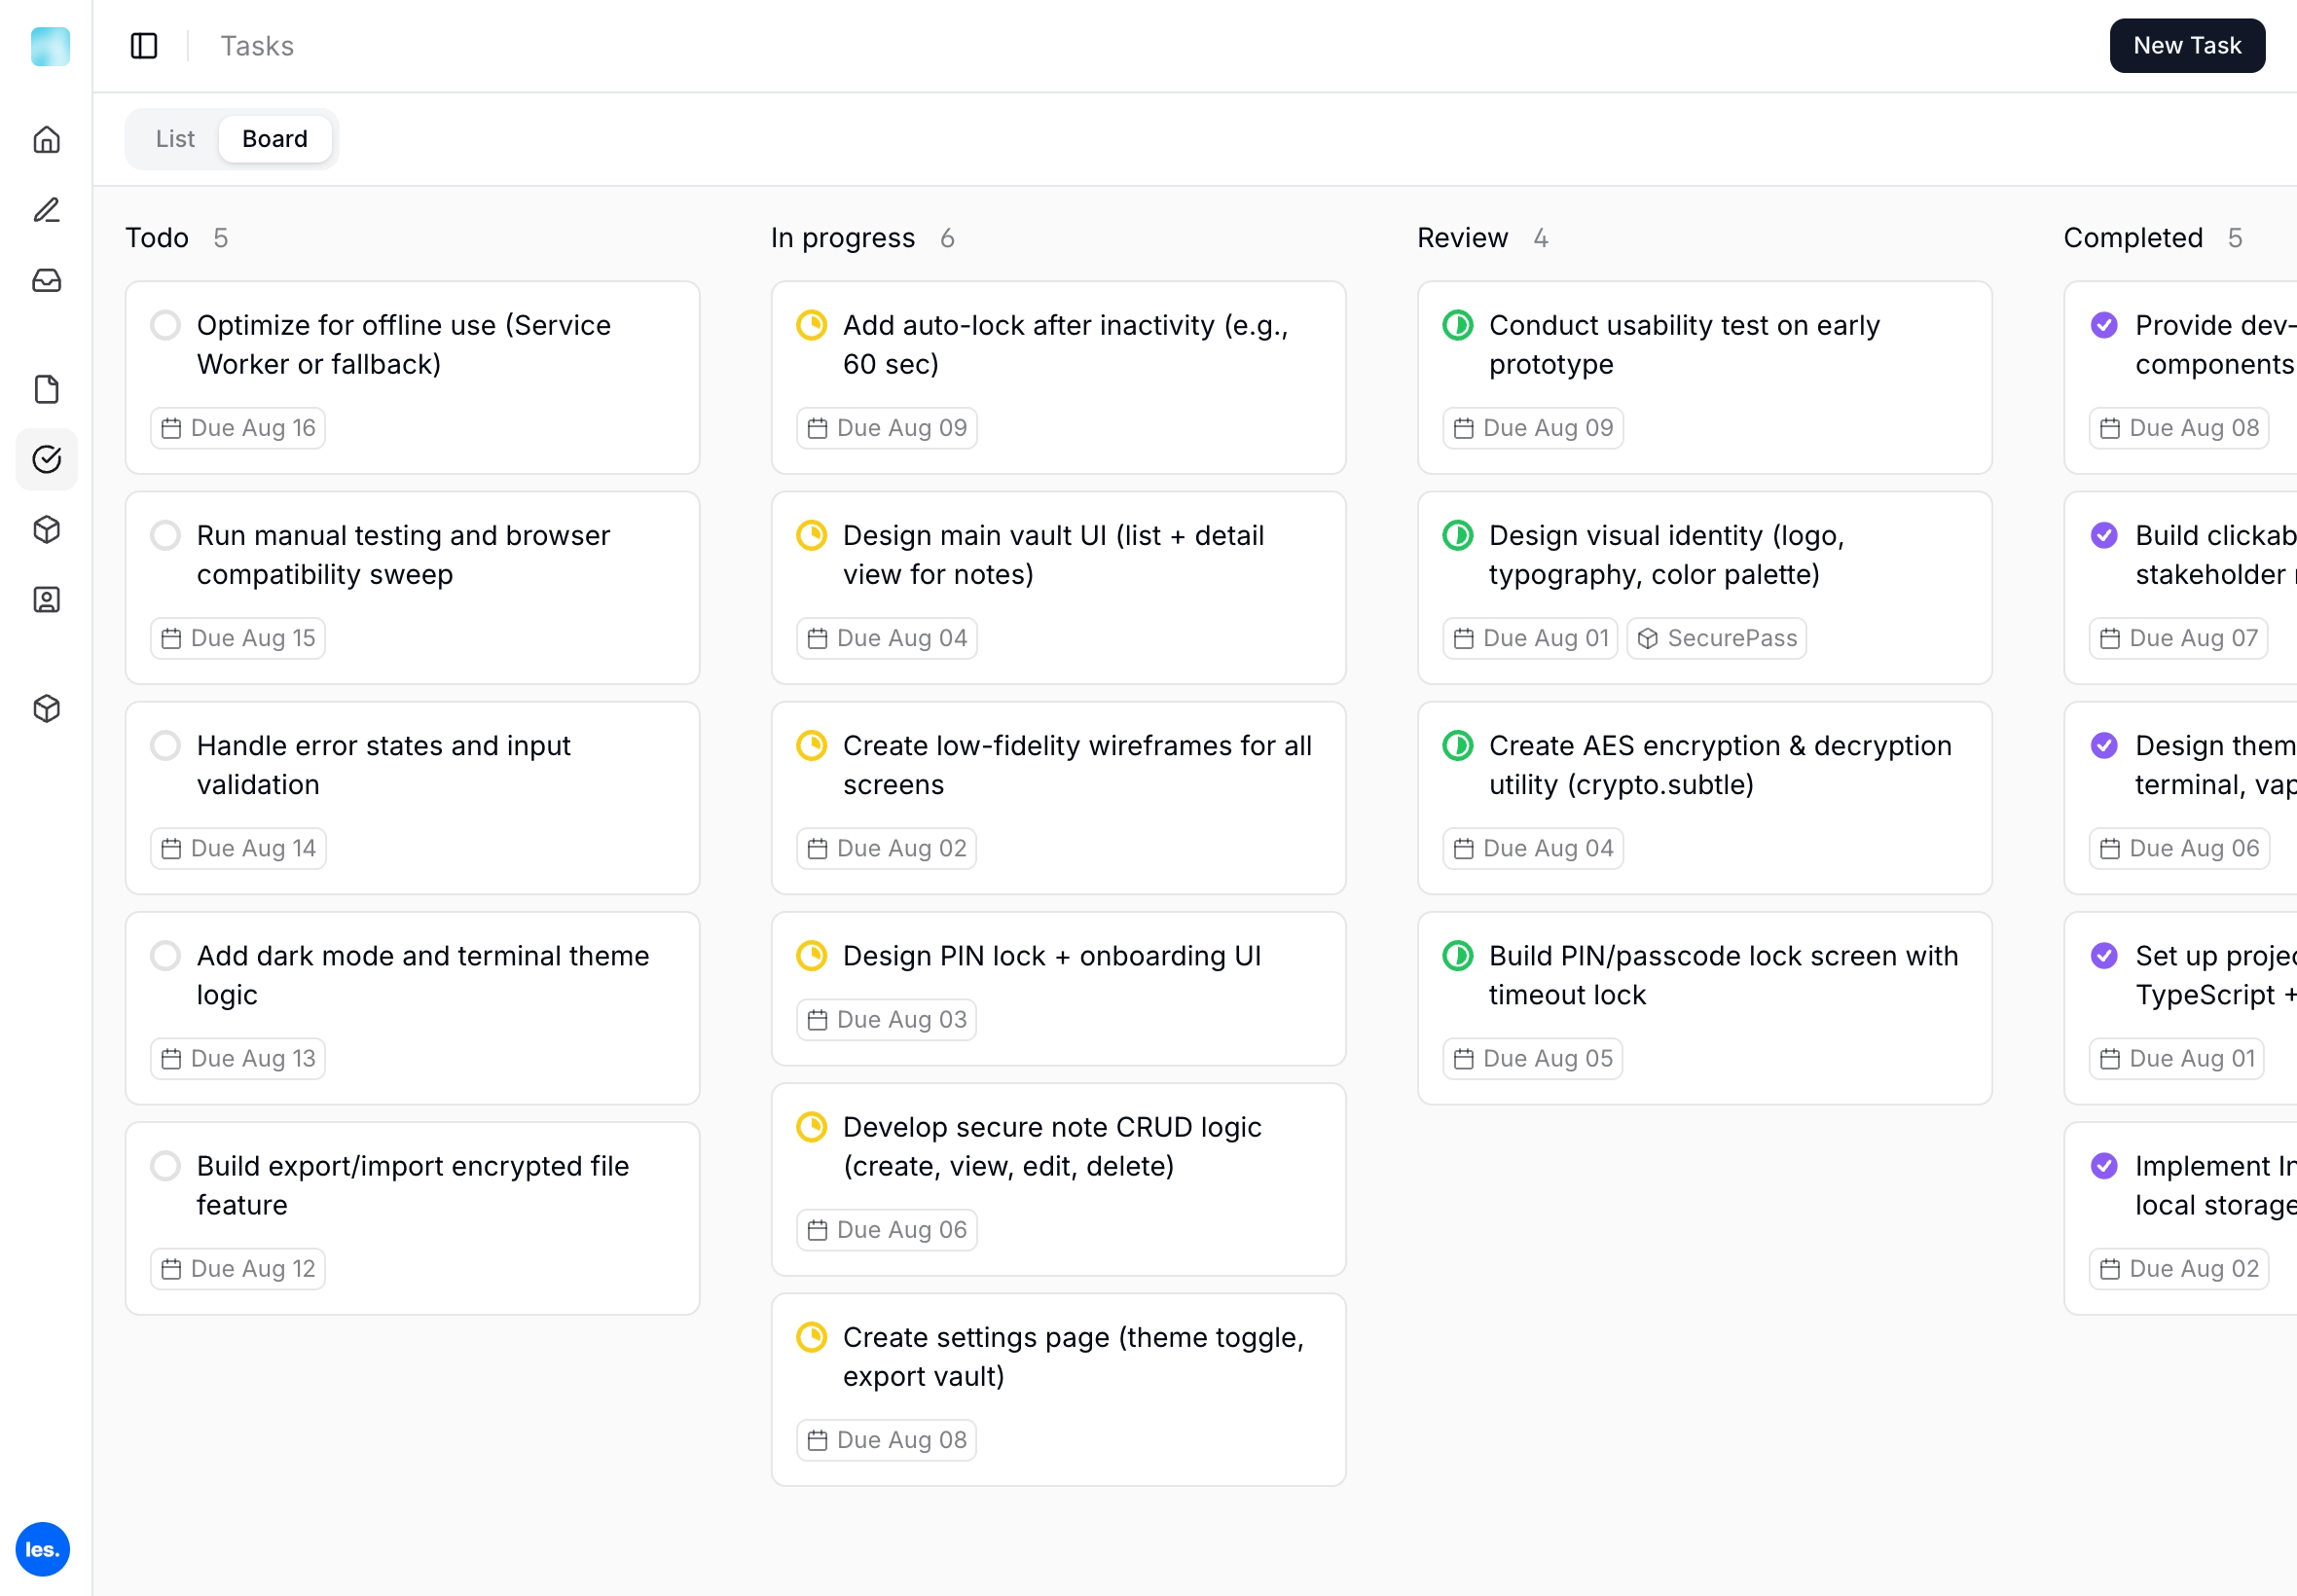The width and height of the screenshot is (2297, 1596).
Task: Open Due Aug 01 chip on visual identity task
Action: coord(1530,638)
